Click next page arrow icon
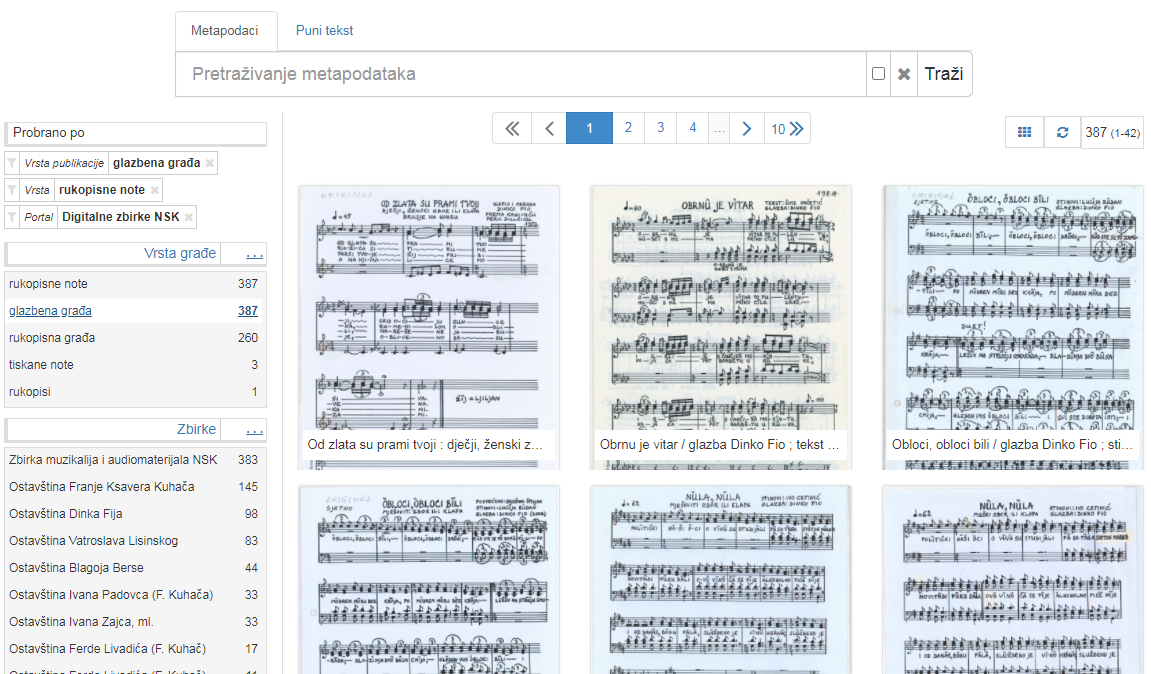This screenshot has width=1151, height=674. [746, 128]
